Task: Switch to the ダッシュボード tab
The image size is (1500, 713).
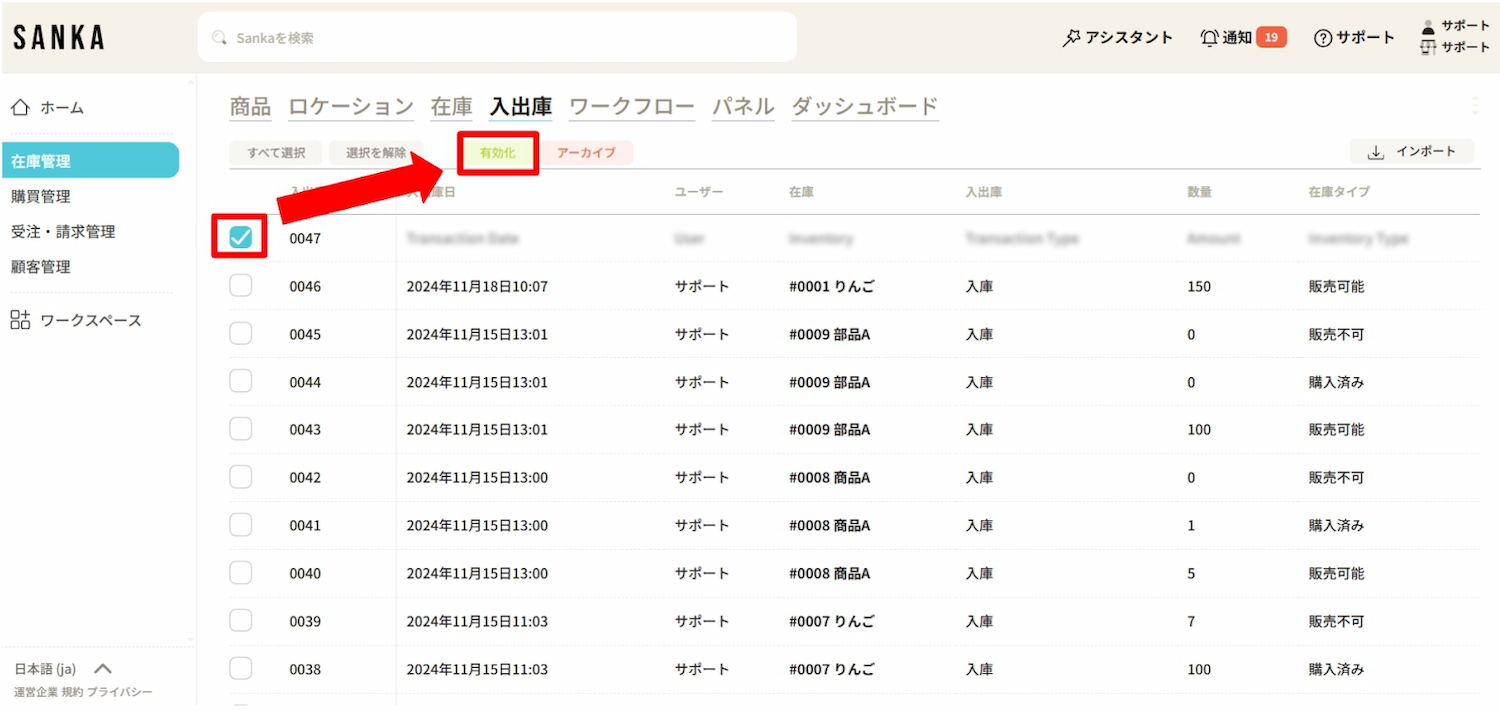Action: pos(865,106)
